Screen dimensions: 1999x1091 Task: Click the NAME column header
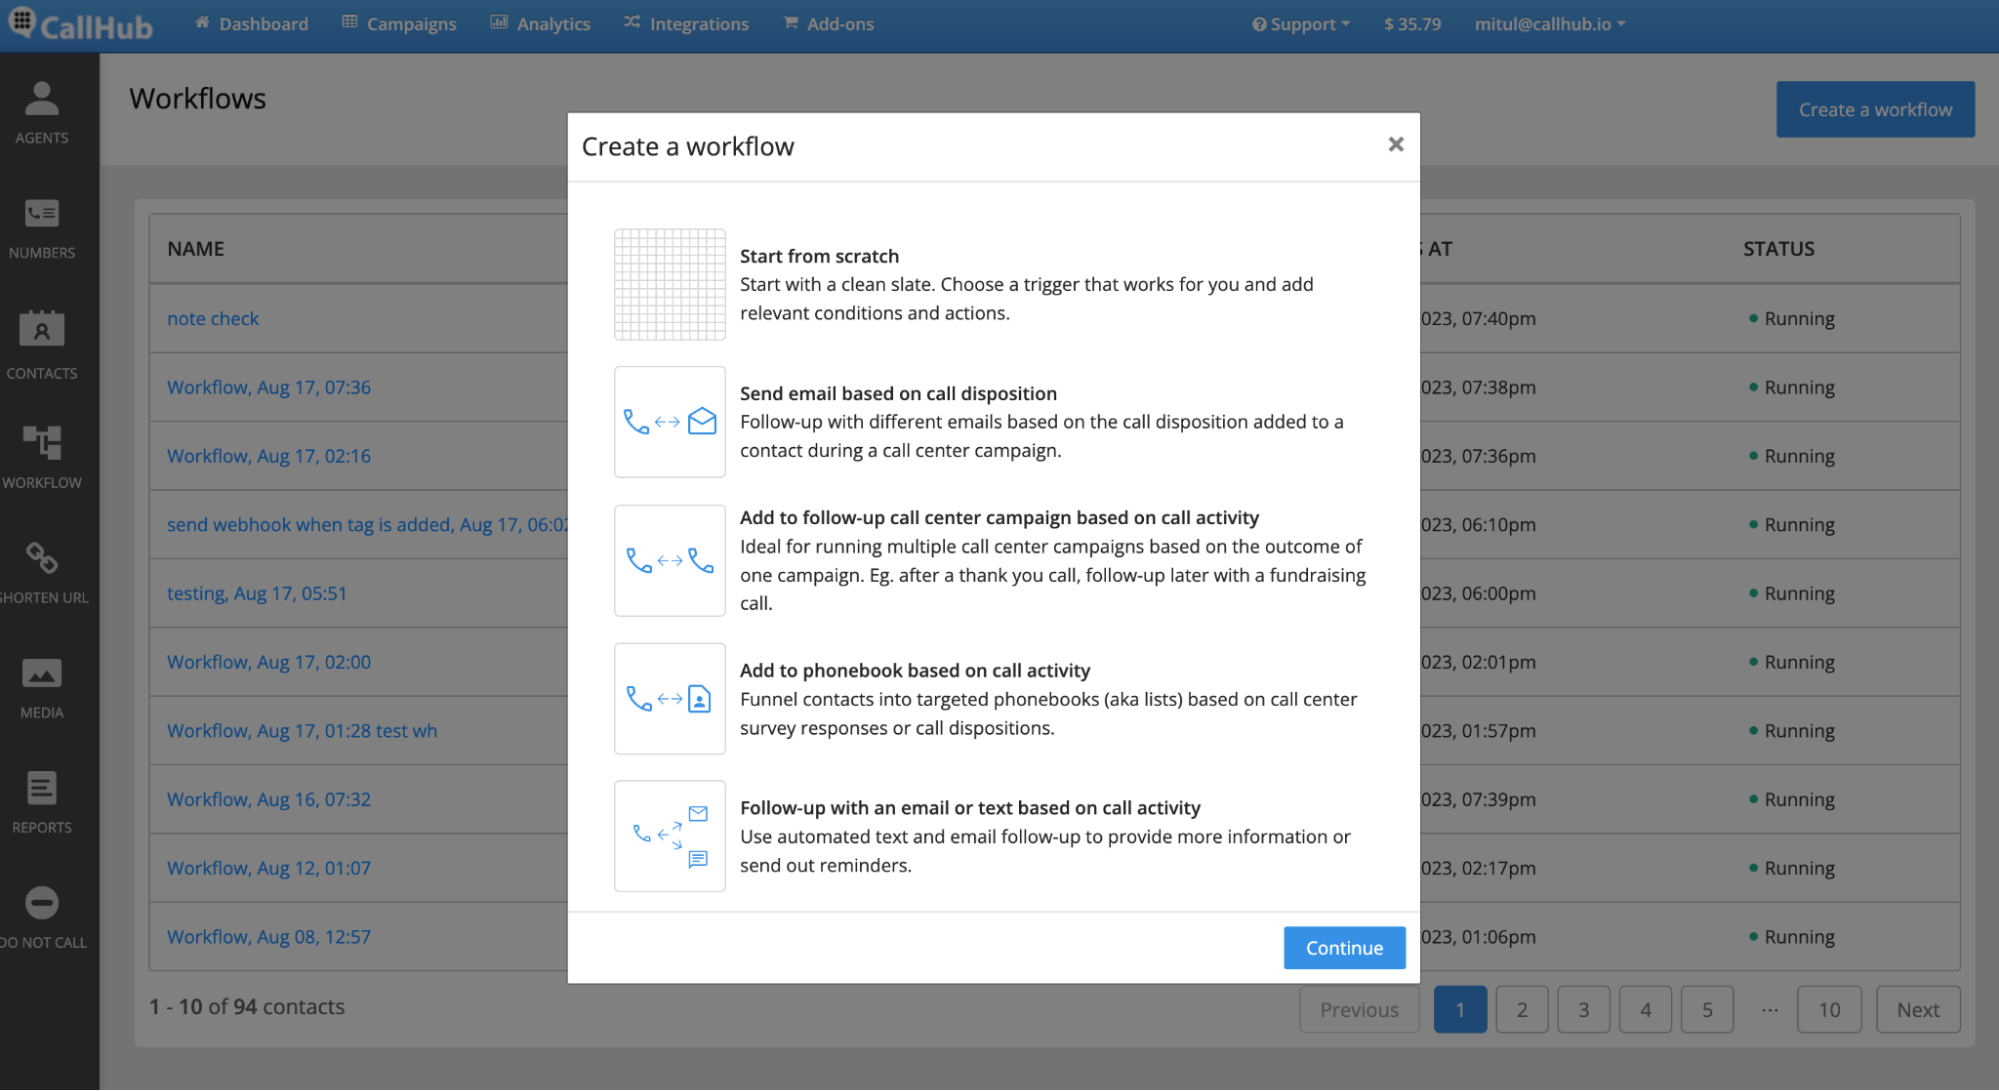point(195,248)
